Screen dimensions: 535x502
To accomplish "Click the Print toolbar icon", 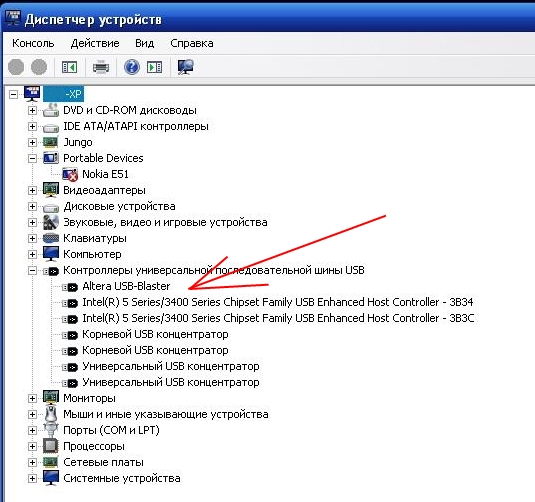I will pos(101,67).
